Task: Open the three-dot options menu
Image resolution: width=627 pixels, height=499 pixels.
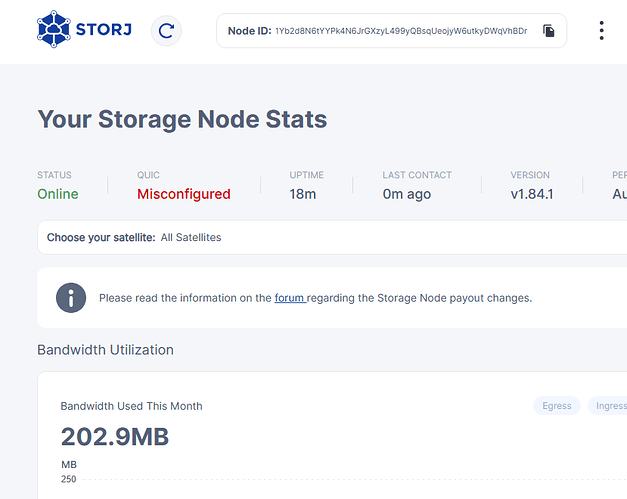Action: [601, 31]
